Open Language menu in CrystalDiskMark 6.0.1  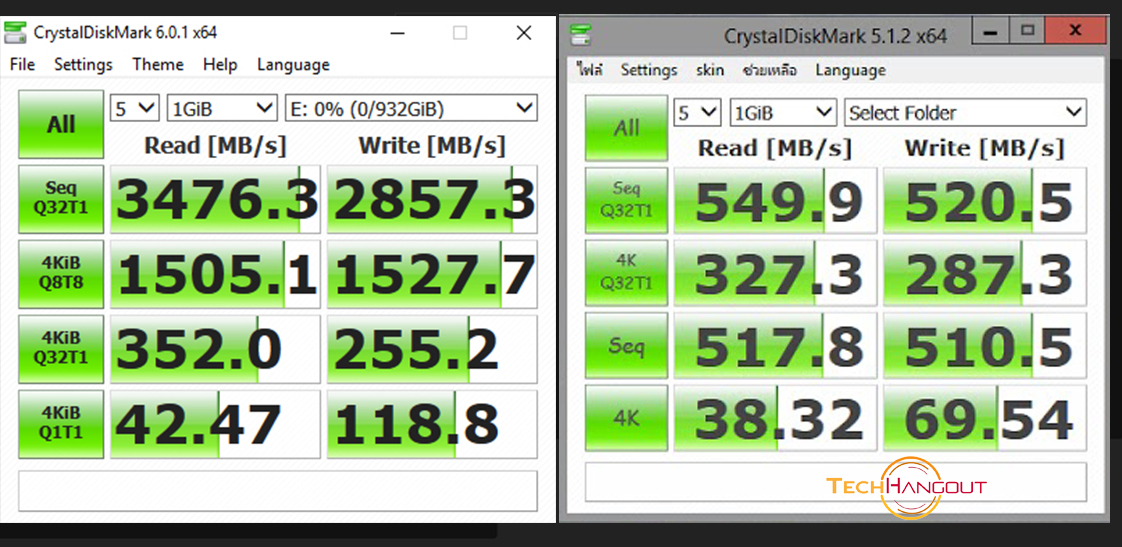(x=293, y=64)
